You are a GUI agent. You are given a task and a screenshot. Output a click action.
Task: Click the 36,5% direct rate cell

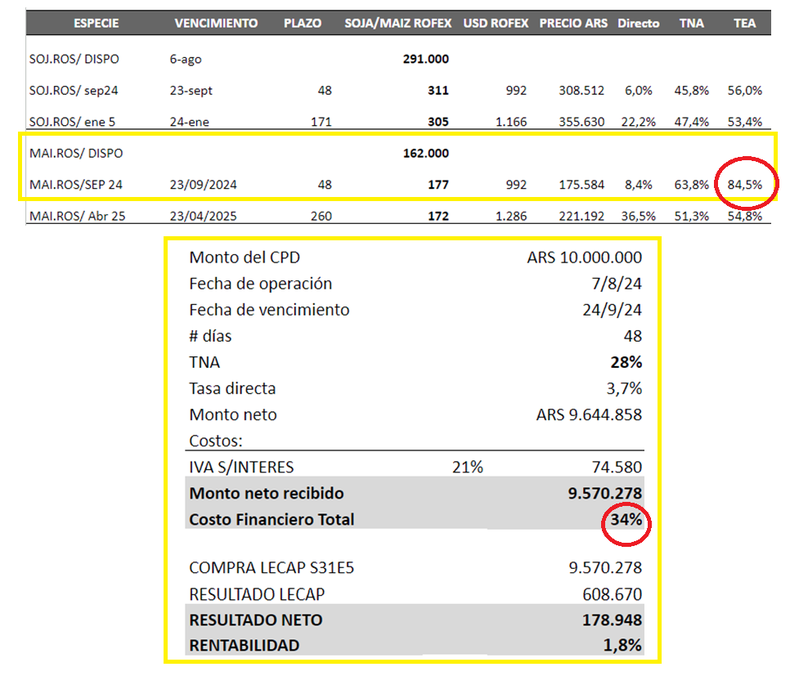638,216
